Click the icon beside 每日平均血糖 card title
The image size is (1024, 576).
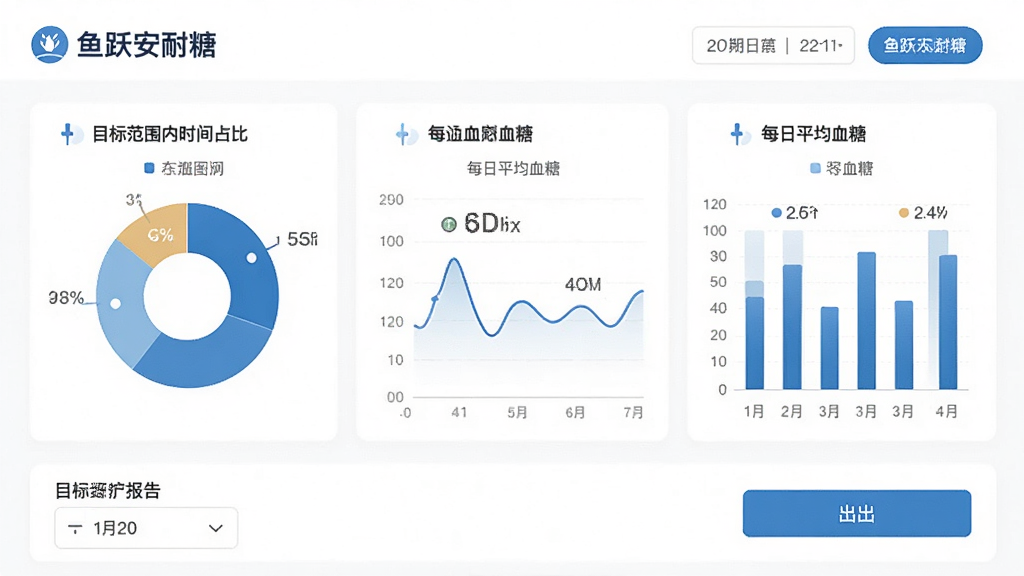tap(740, 134)
